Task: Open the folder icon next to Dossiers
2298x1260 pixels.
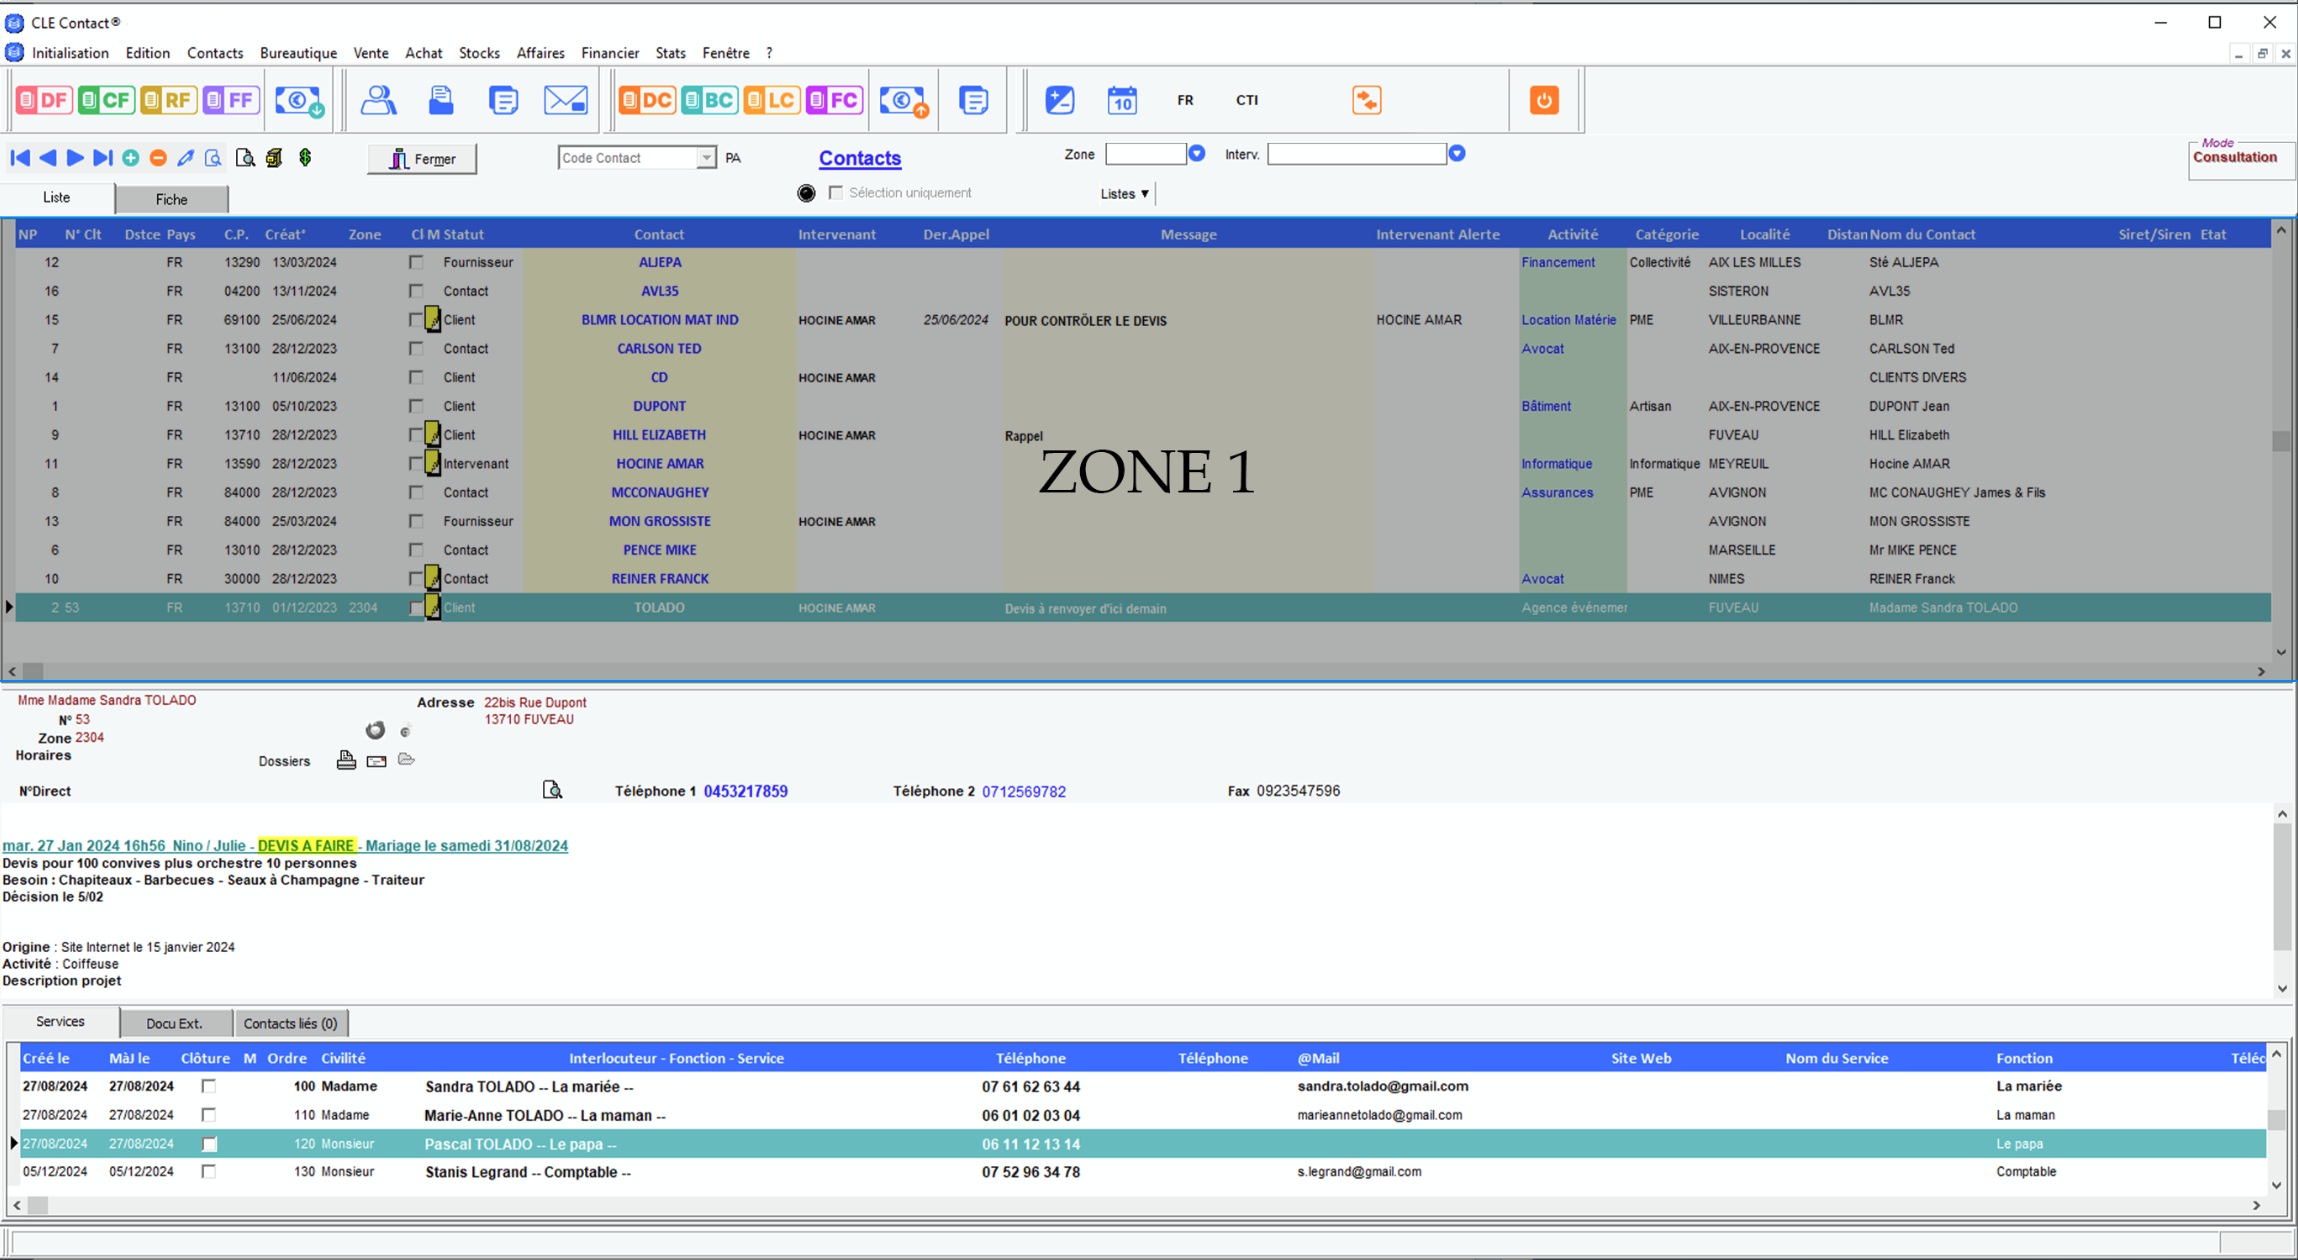Action: point(406,760)
